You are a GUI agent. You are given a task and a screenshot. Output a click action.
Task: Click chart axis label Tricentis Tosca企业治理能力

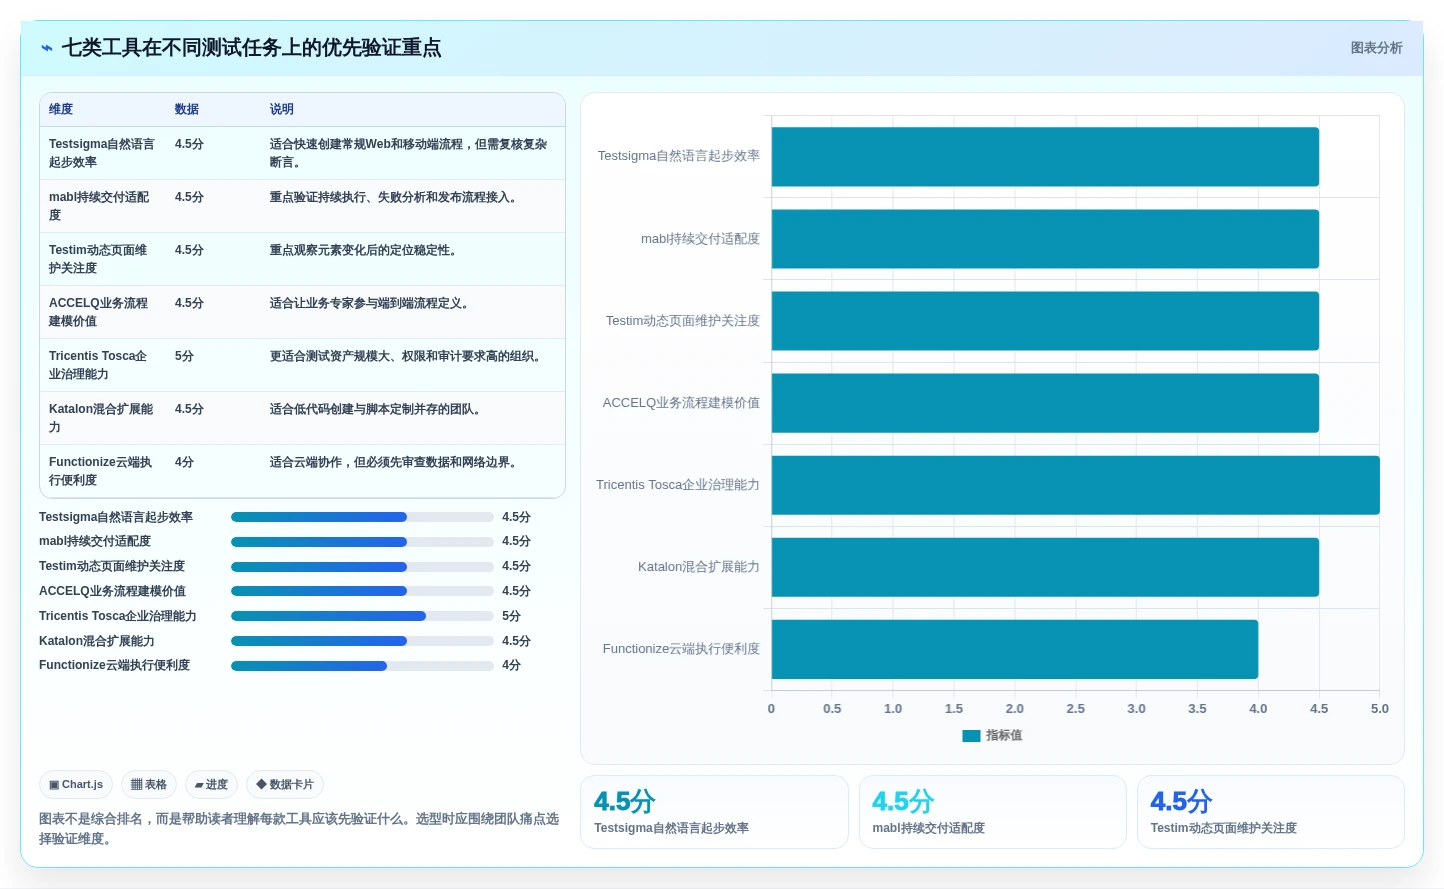pos(678,485)
